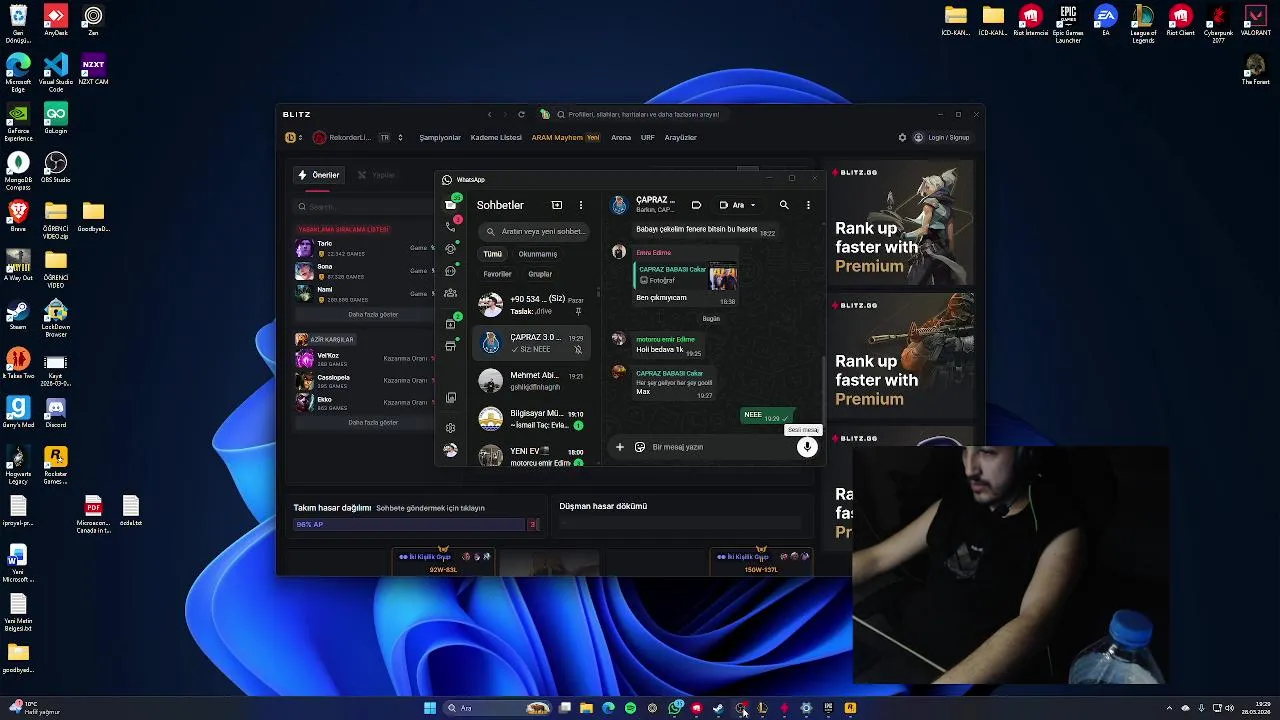Open Epic Games from taskbar

pos(828,708)
